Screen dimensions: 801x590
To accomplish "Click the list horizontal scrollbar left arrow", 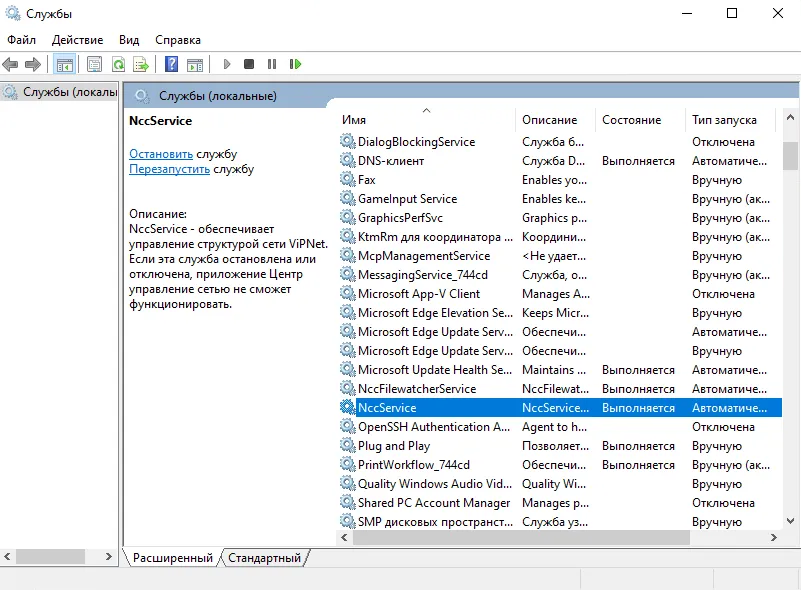I will point(344,537).
